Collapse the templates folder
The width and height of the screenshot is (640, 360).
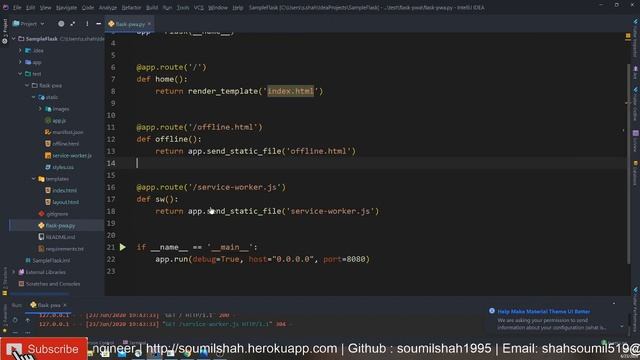[34, 179]
